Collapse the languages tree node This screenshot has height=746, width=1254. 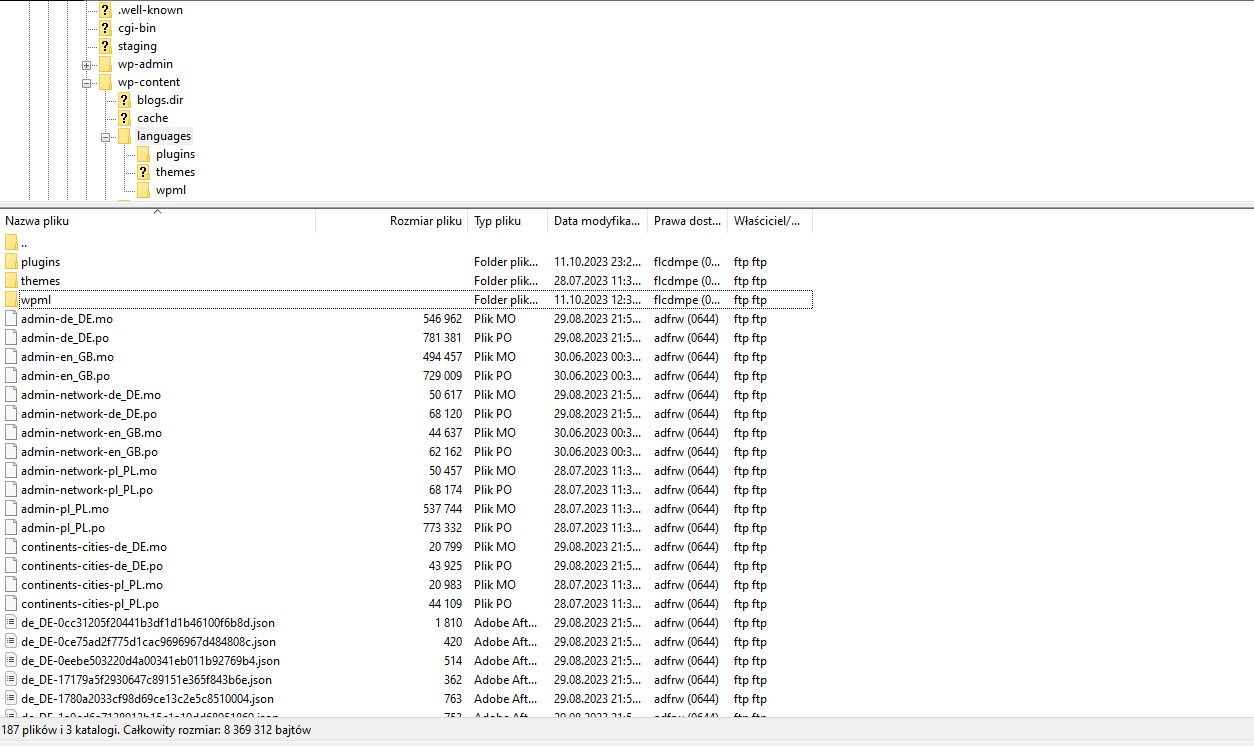(x=105, y=137)
